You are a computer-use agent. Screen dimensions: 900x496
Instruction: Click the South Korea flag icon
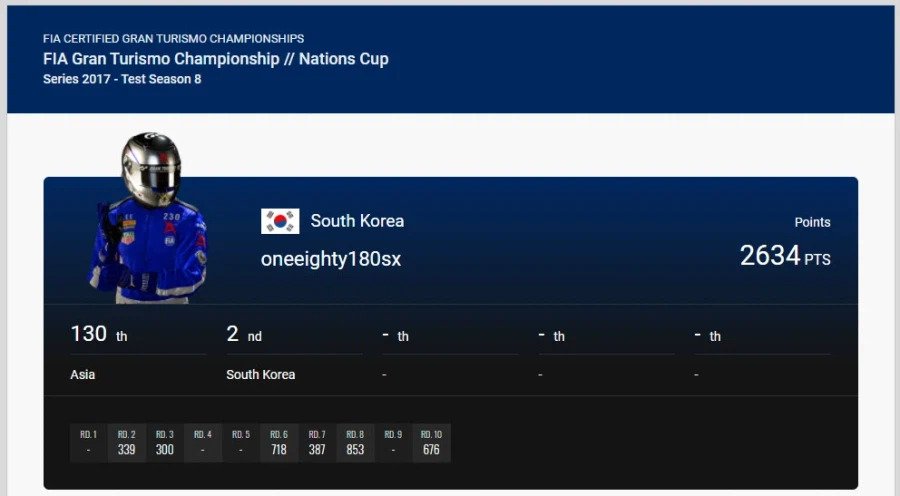coord(280,221)
